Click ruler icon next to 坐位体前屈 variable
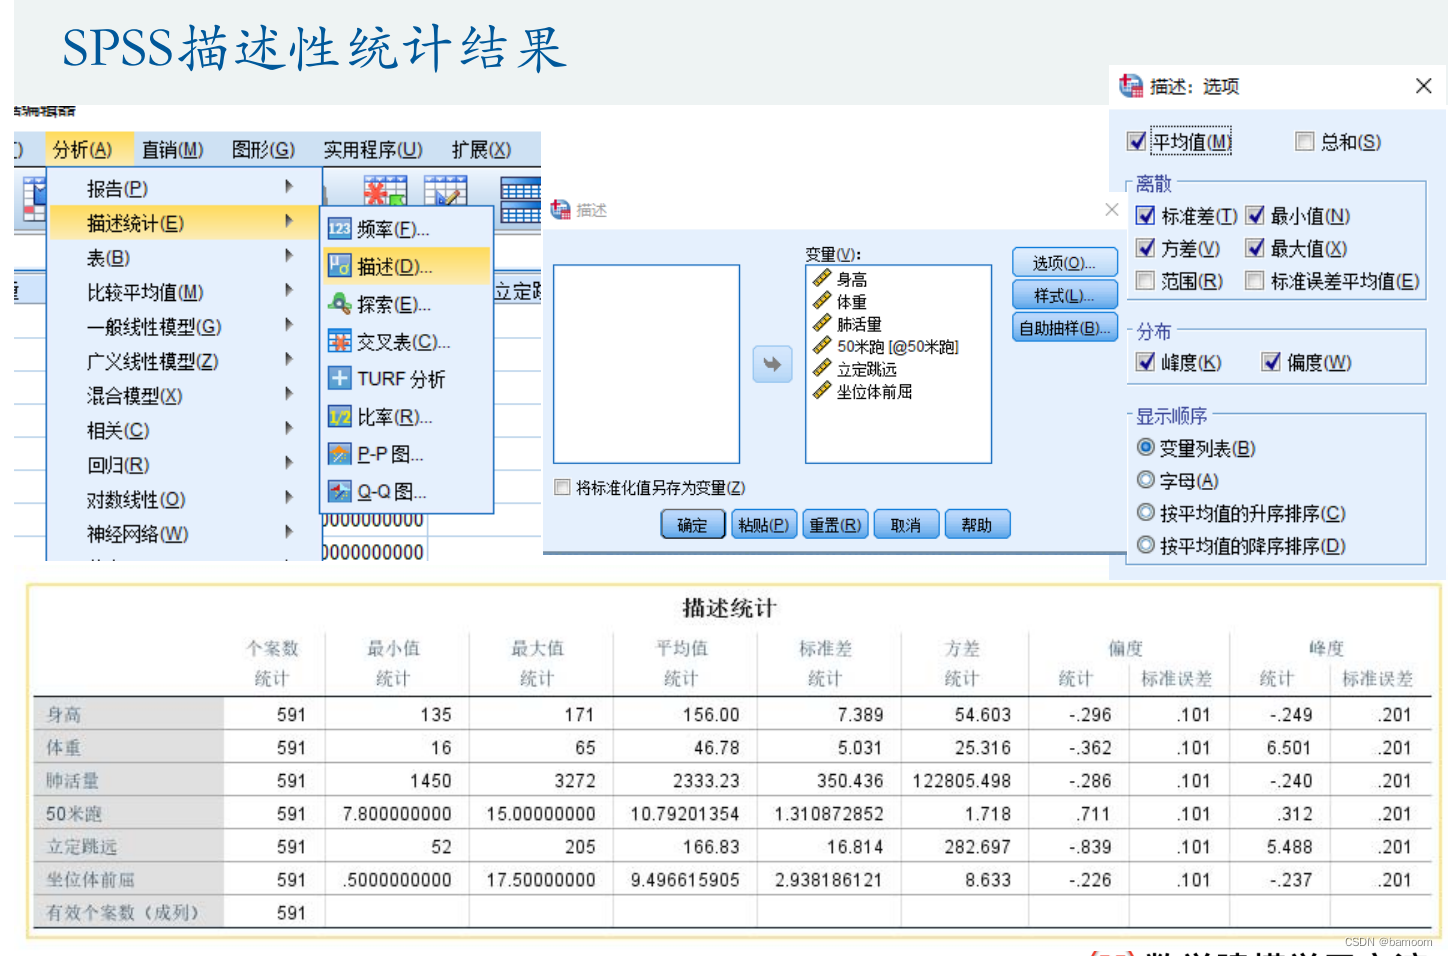Screen dimensions: 1448x956 point(822,390)
